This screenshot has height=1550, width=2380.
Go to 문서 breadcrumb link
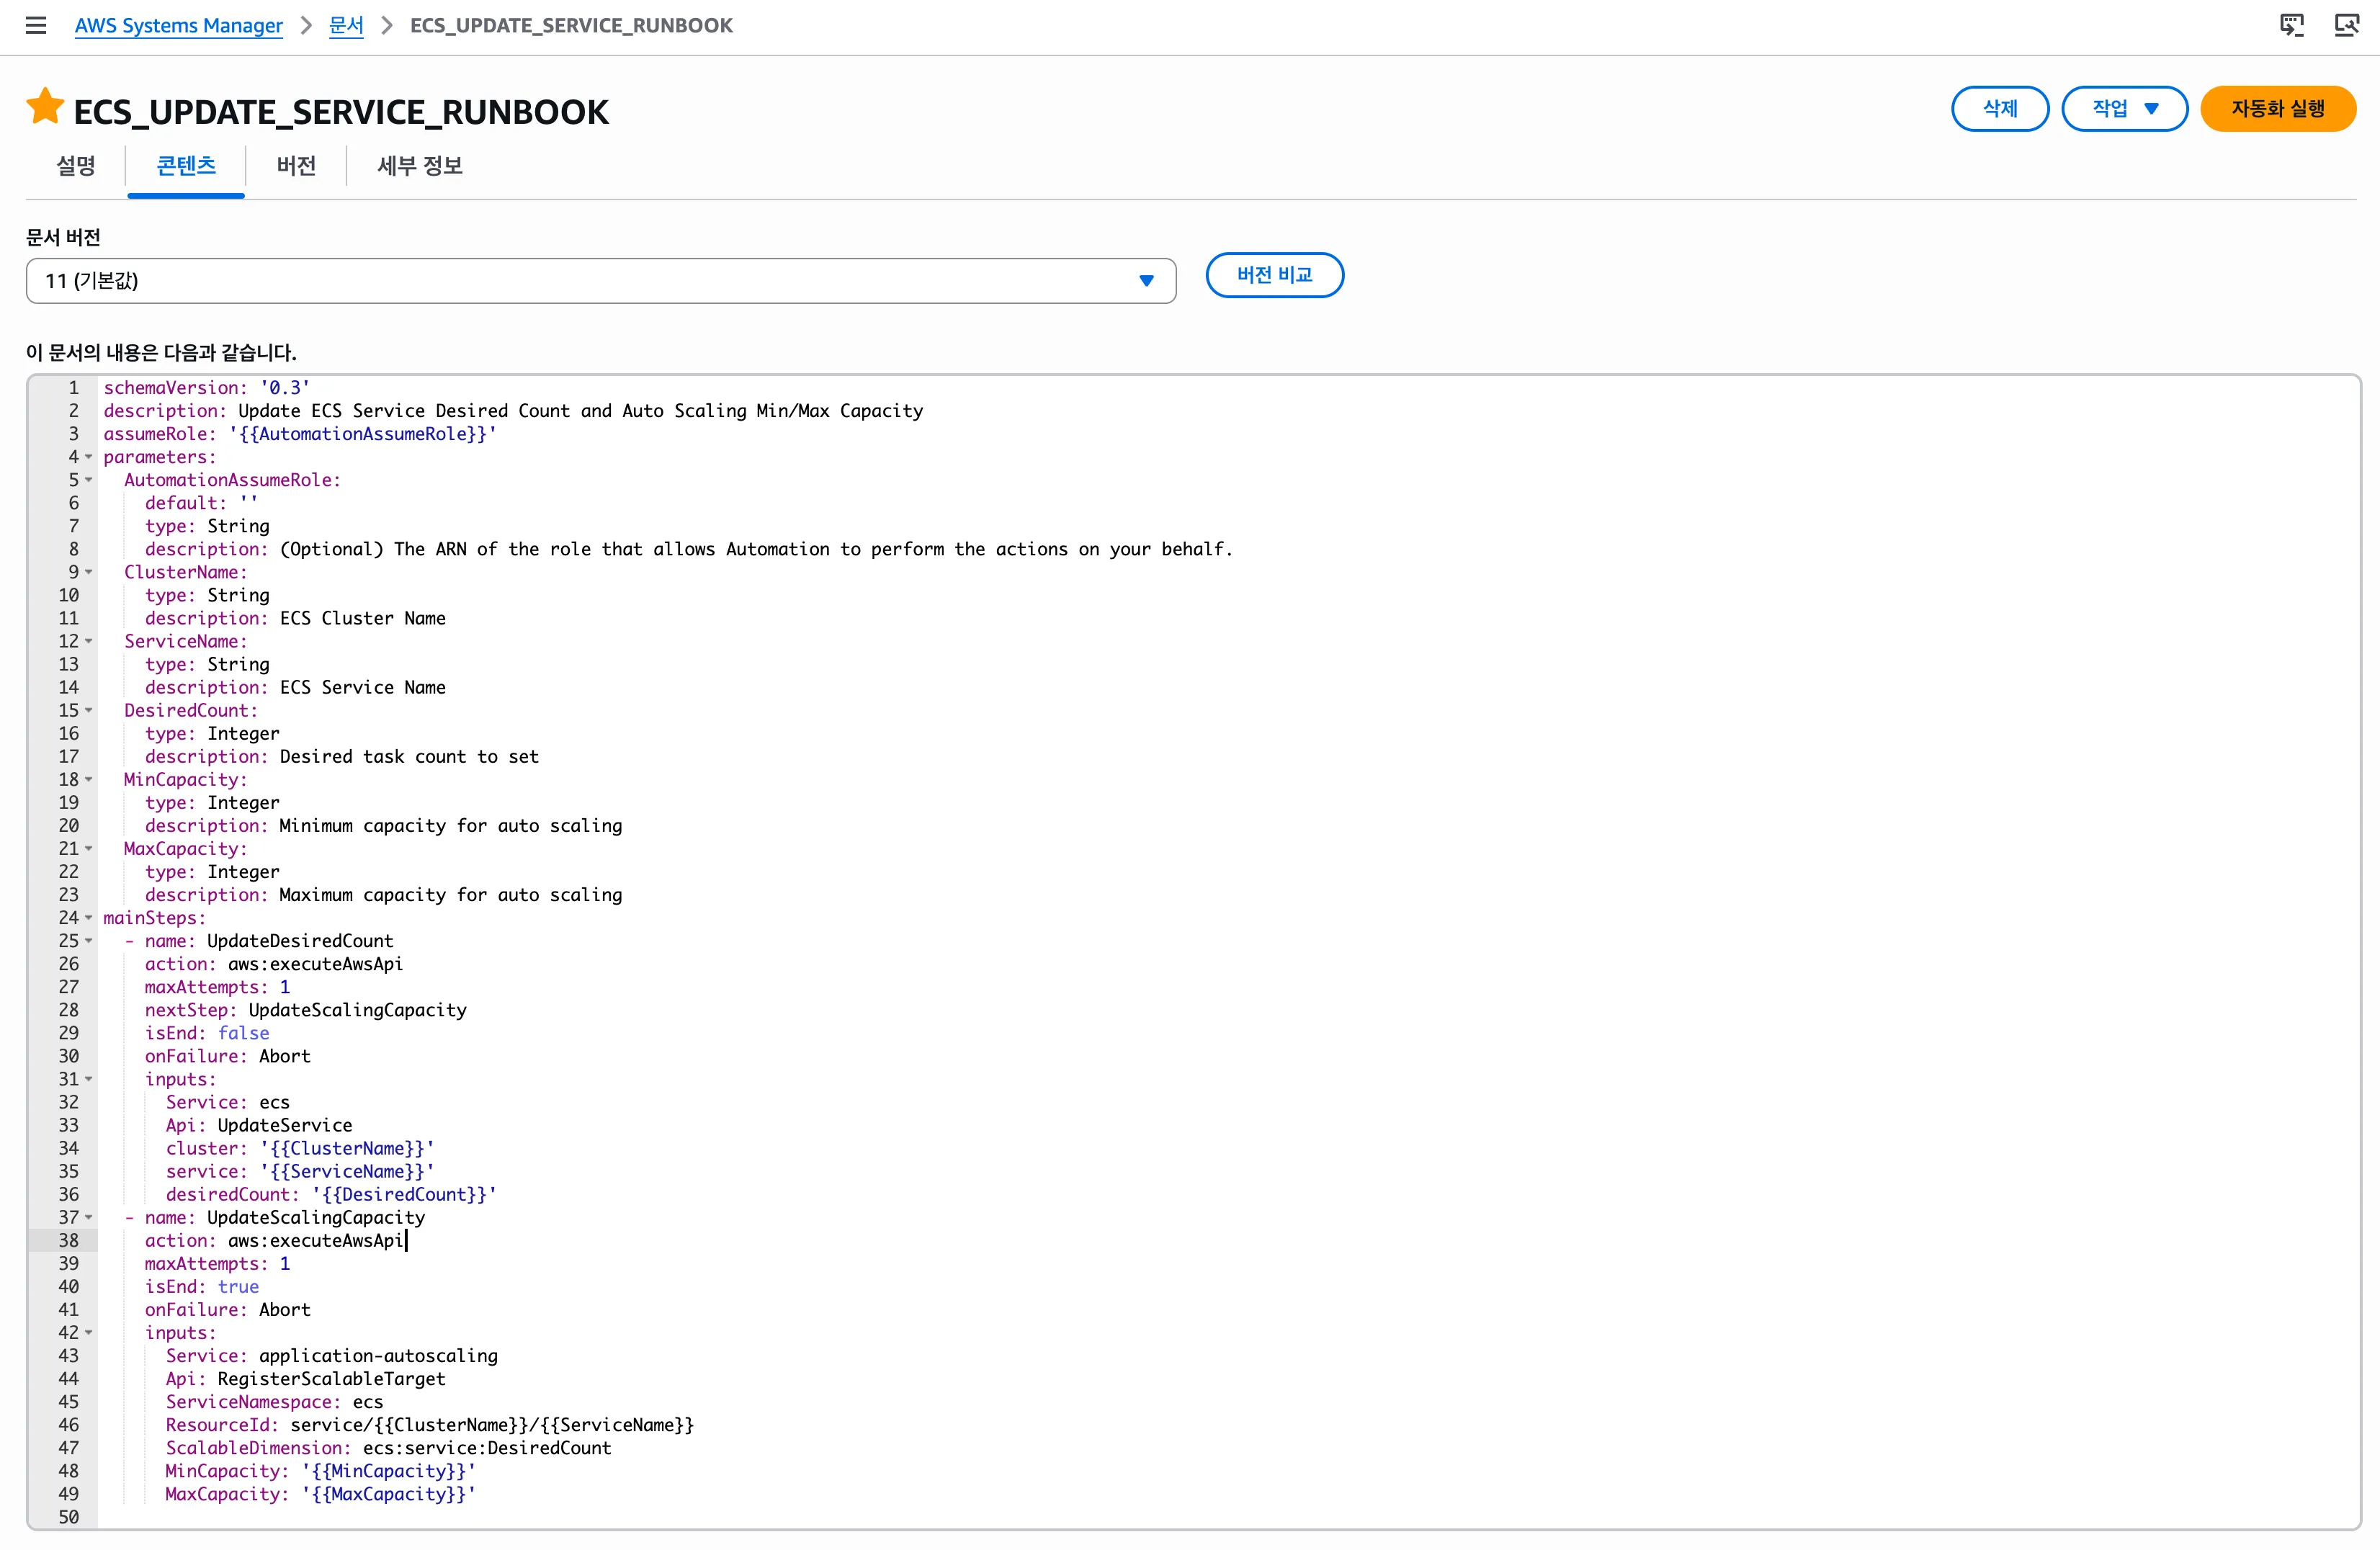[346, 25]
